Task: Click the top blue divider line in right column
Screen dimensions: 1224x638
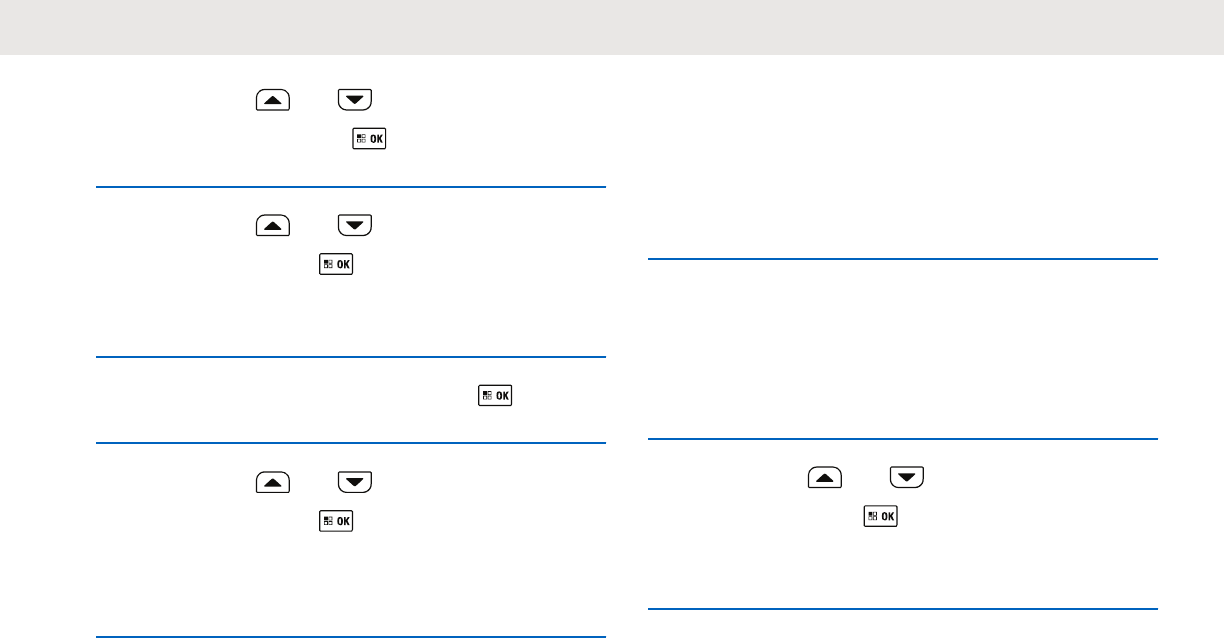Action: pos(903,260)
